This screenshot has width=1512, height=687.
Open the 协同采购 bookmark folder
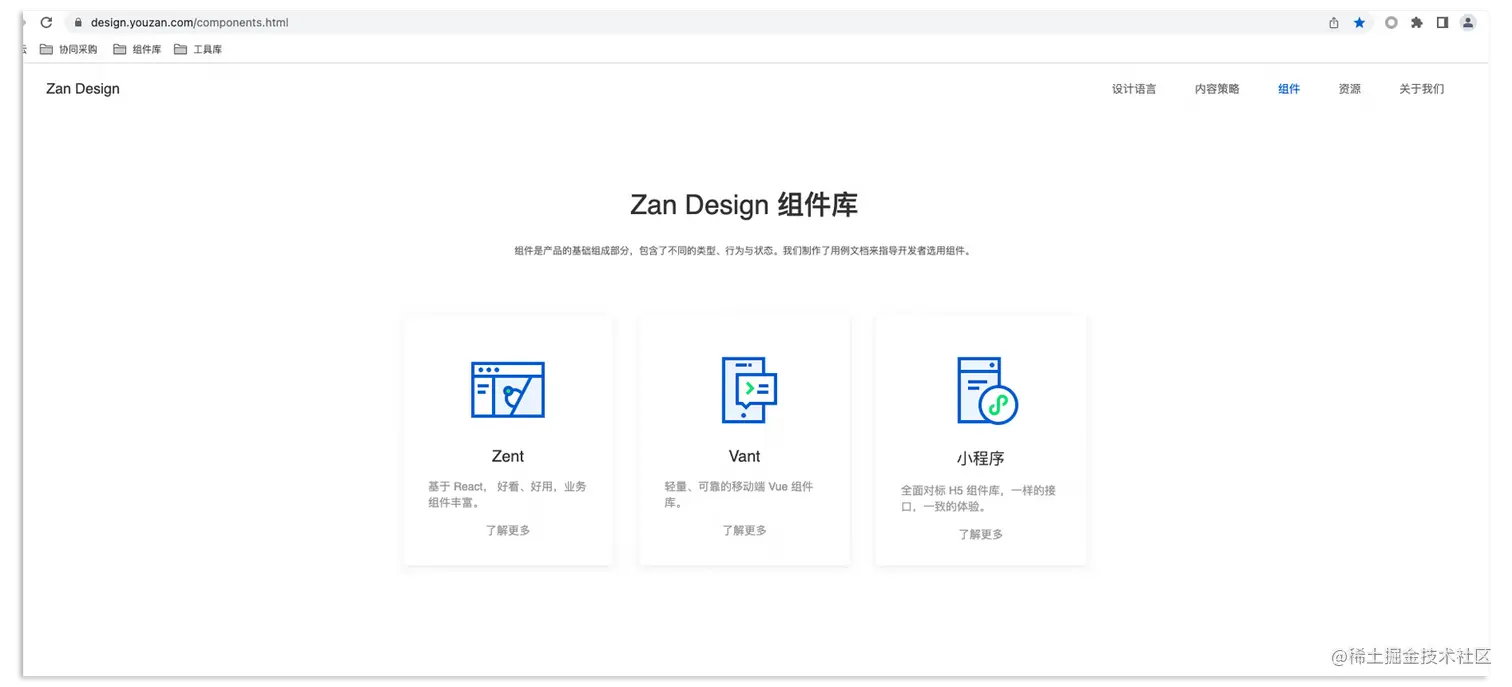pyautogui.click(x=68, y=49)
